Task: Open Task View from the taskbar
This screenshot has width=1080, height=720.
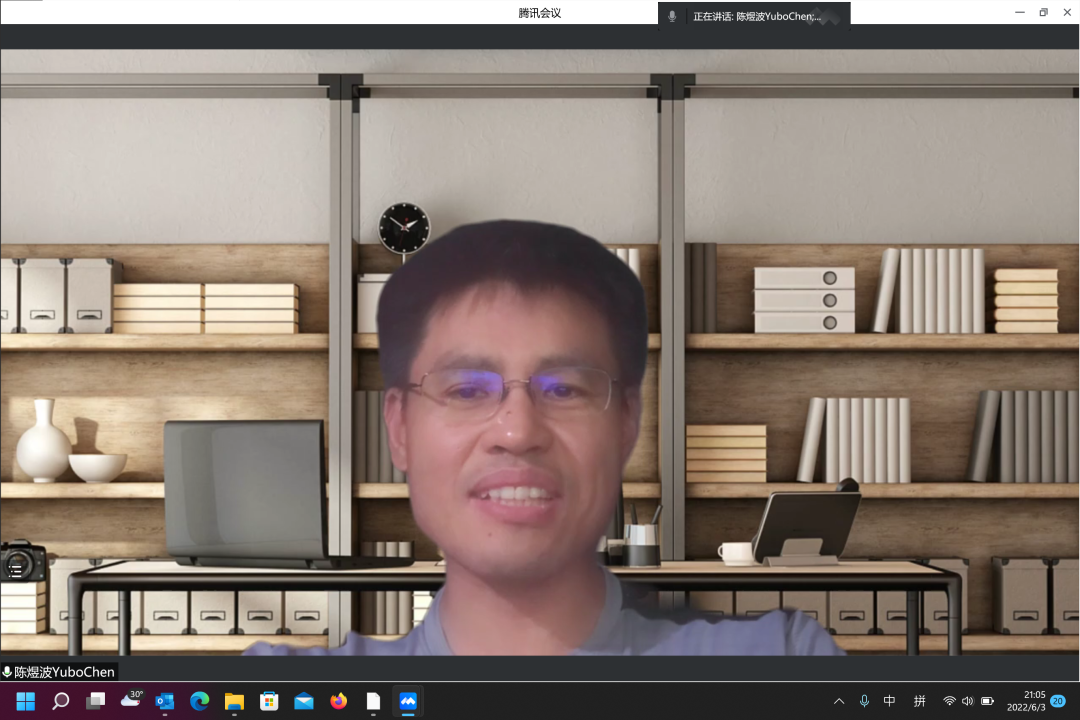Action: click(x=95, y=701)
